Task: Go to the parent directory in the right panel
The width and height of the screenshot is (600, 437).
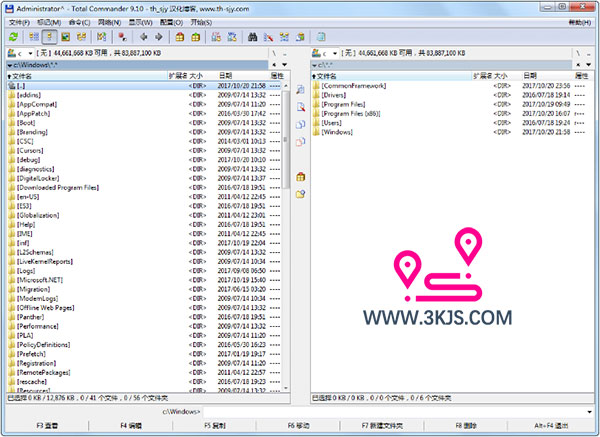Action: 589,53
